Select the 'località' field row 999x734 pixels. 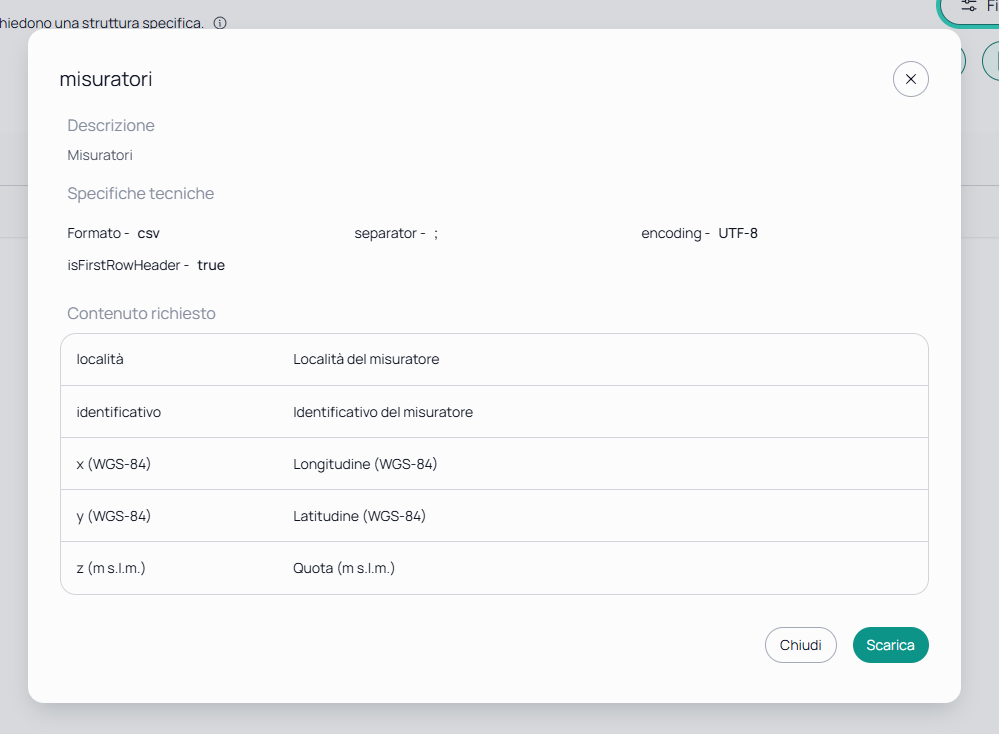494,359
